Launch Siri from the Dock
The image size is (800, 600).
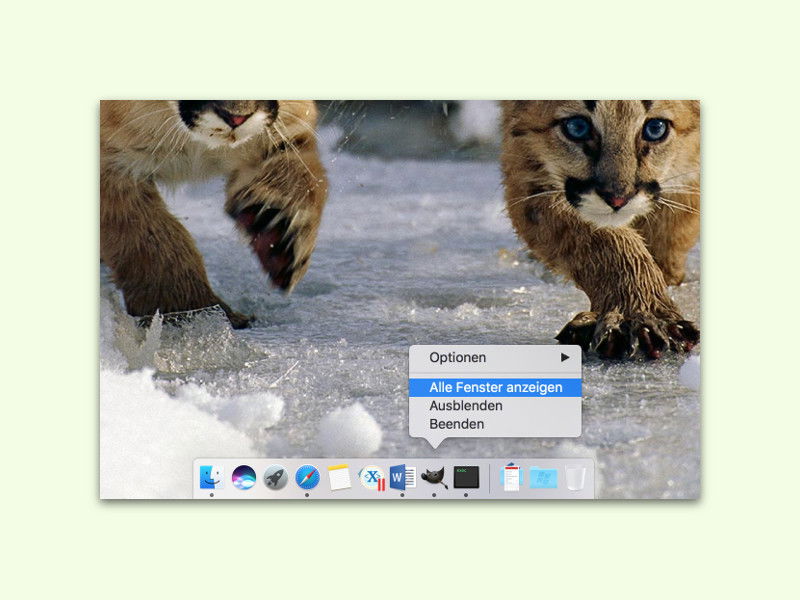point(244,478)
